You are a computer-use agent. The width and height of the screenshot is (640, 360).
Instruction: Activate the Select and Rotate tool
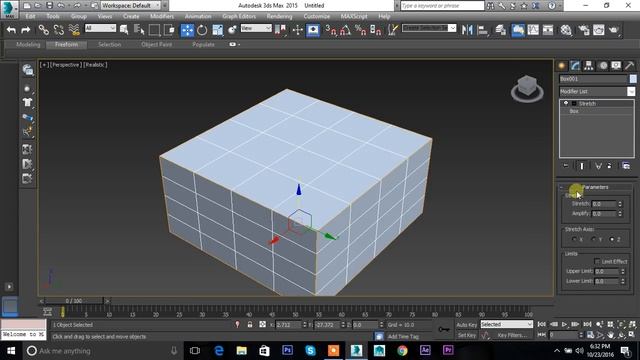click(x=202, y=30)
